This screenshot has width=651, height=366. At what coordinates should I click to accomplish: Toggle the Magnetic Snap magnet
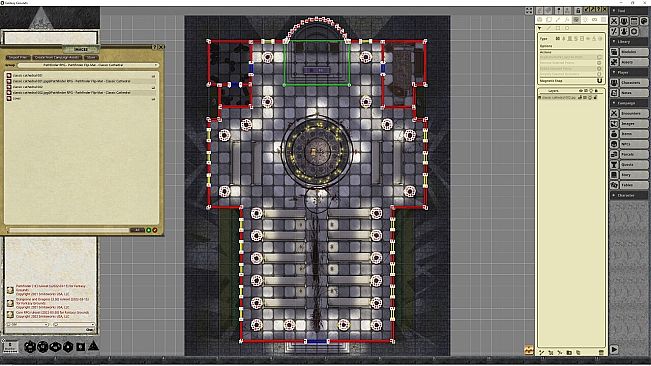(600, 81)
